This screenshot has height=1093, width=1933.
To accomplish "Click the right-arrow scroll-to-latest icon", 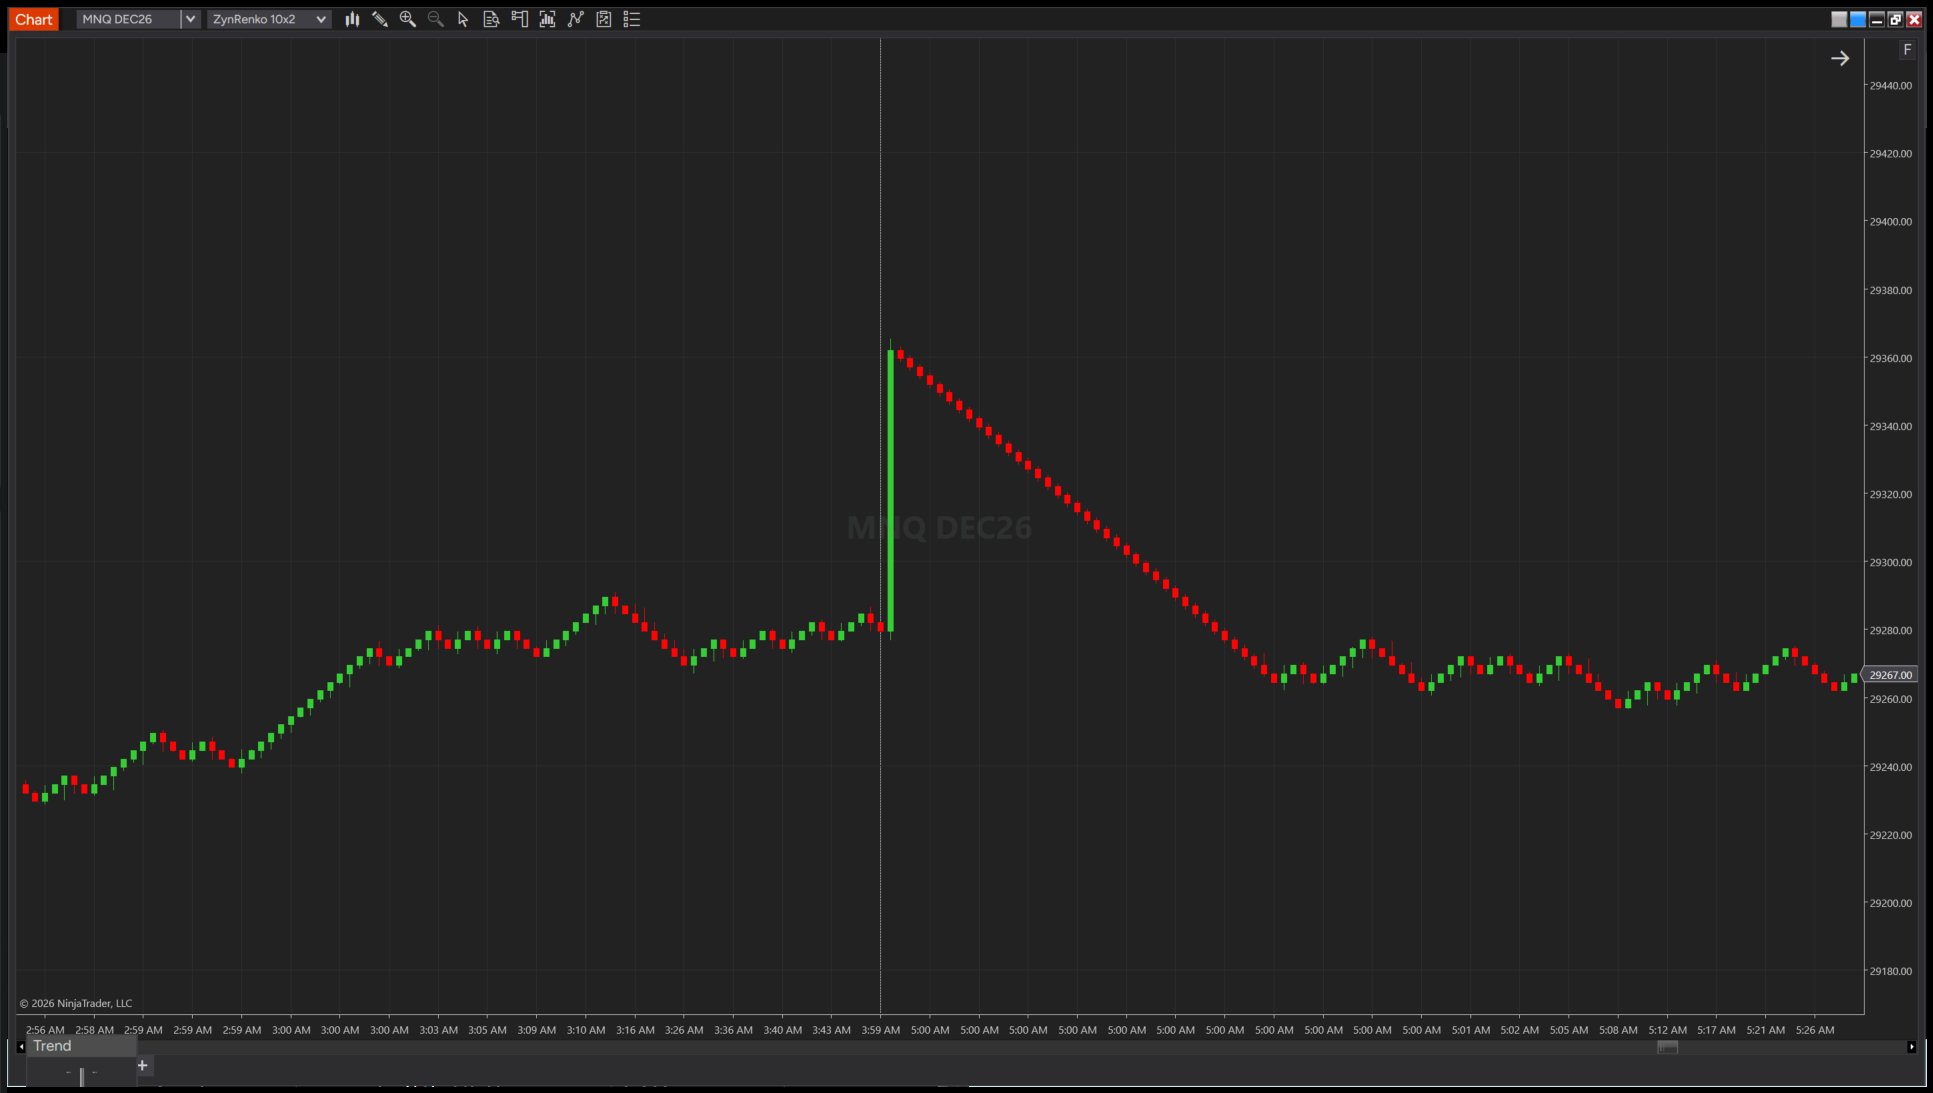I will (1840, 58).
